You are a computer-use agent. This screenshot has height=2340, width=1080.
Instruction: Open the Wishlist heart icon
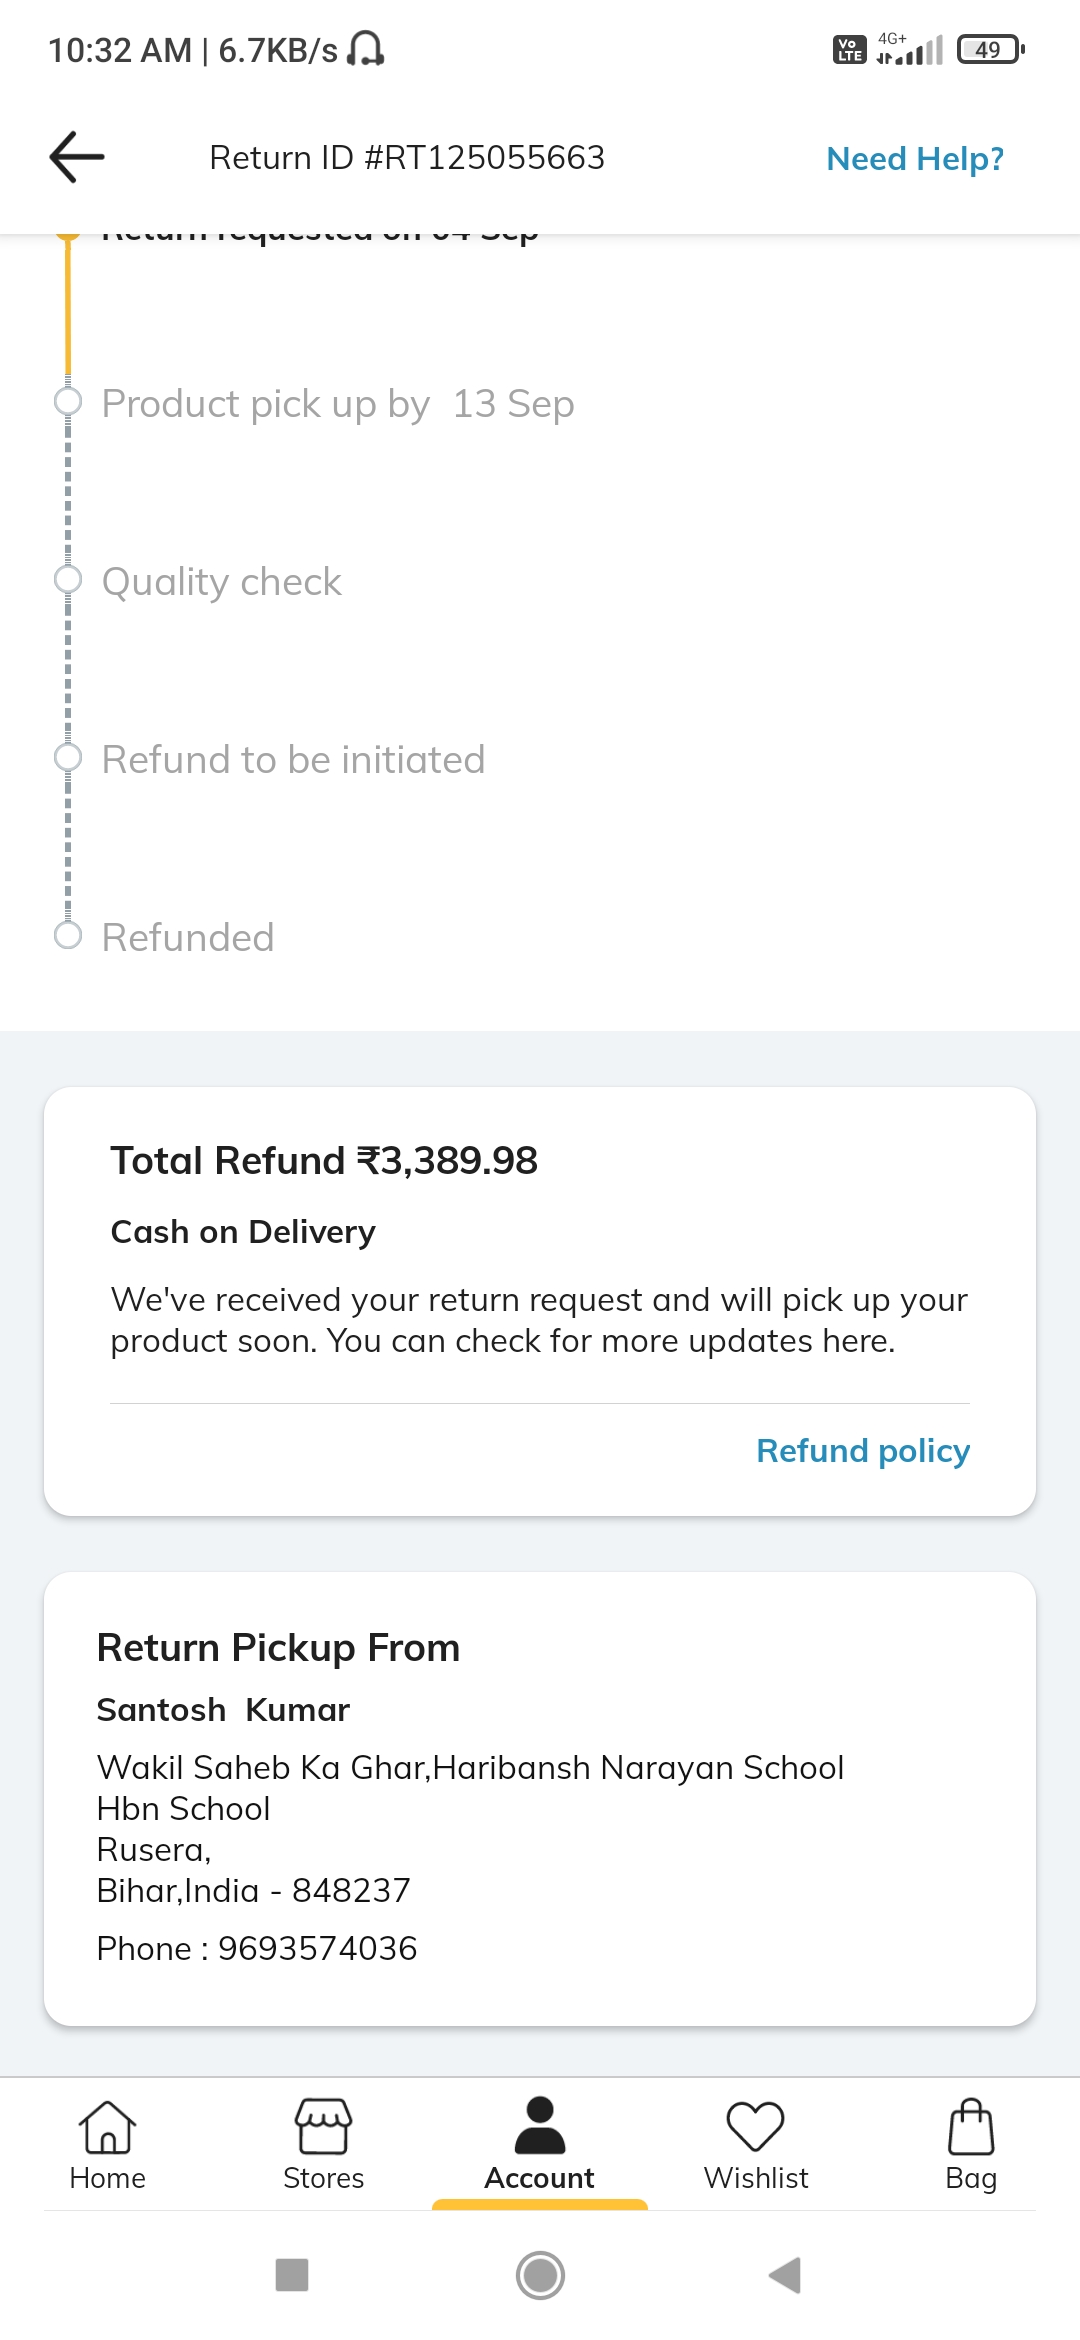click(755, 2126)
